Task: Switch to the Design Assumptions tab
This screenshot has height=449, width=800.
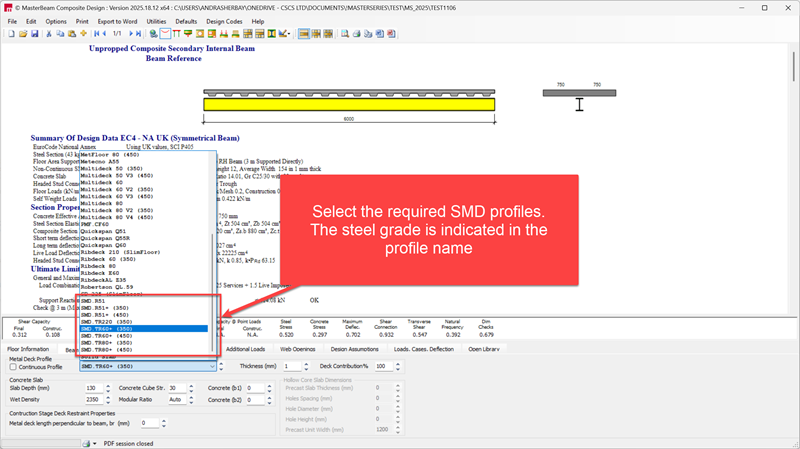Action: click(355, 349)
